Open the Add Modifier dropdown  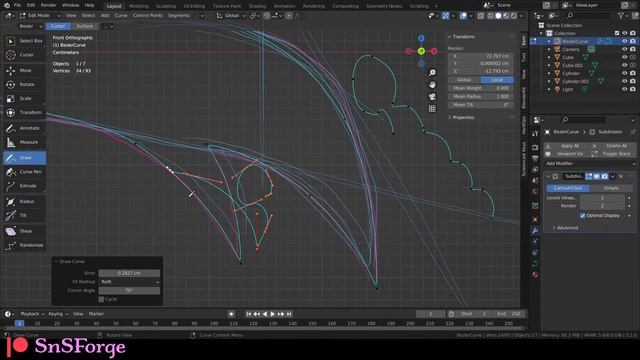[589, 163]
